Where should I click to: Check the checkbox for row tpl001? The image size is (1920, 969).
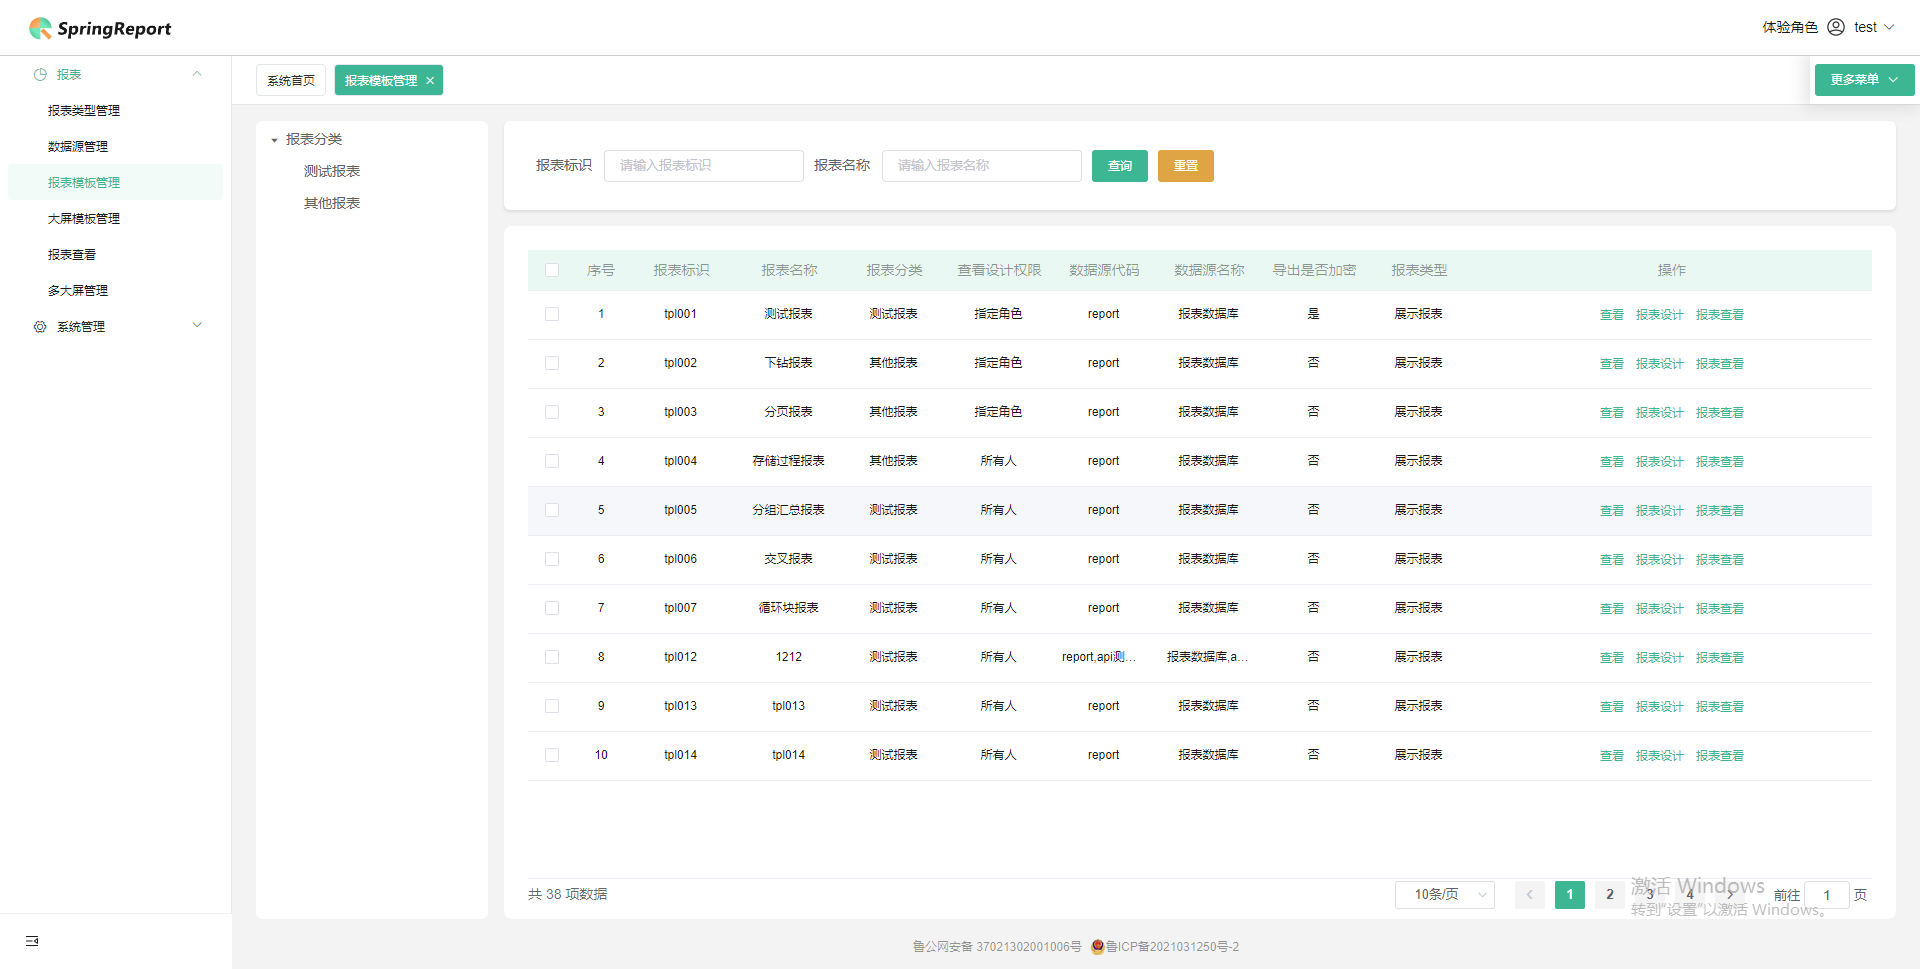pos(552,313)
